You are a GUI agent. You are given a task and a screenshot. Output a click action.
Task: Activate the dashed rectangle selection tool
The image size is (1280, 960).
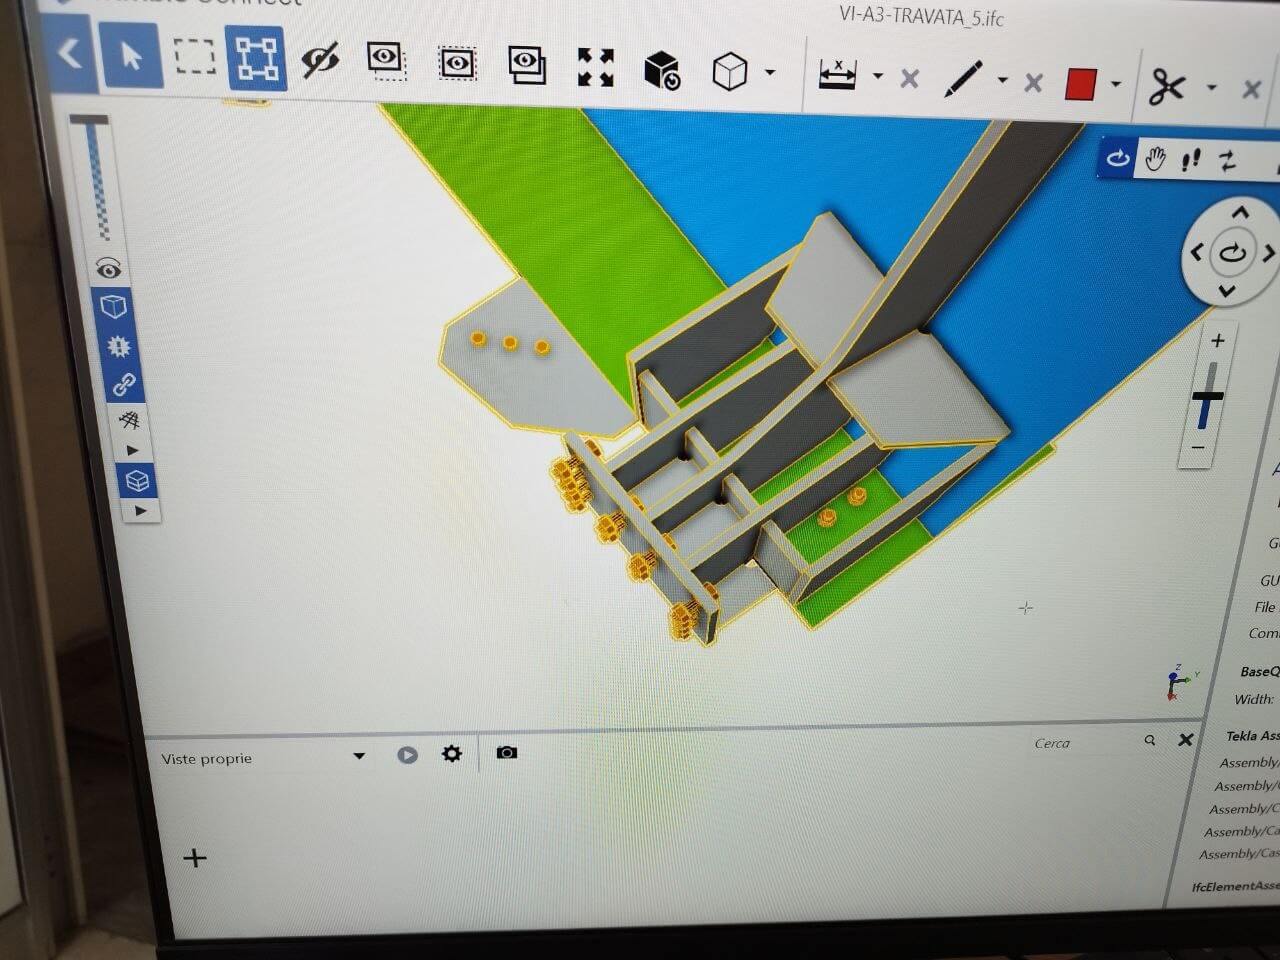click(x=194, y=56)
